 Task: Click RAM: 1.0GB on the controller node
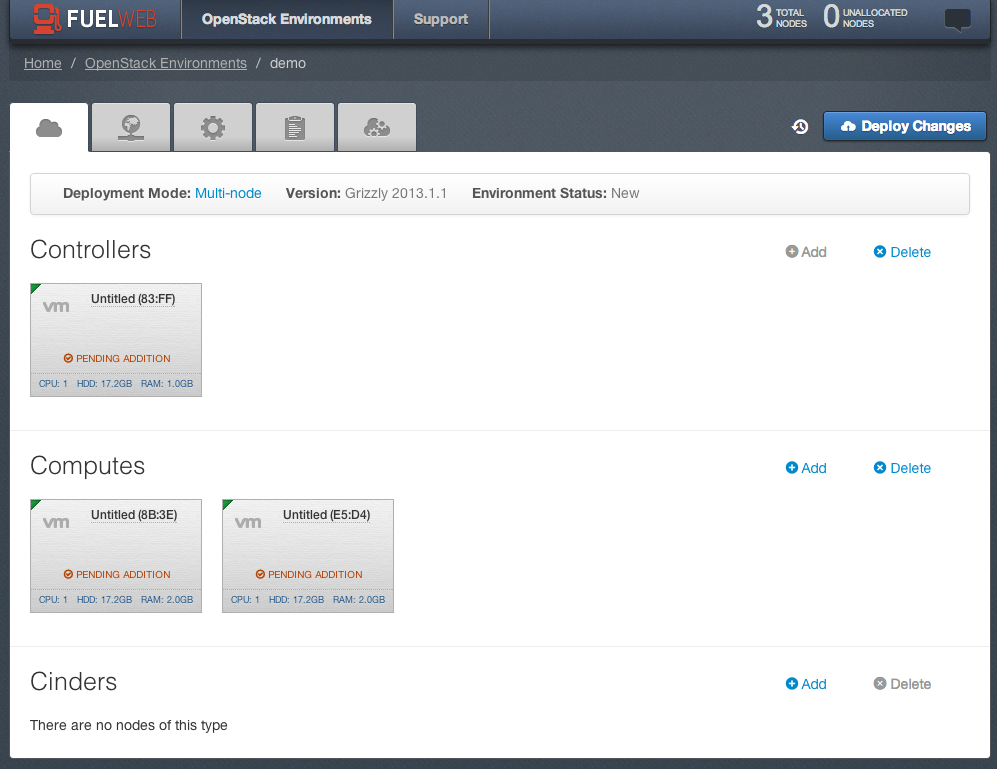click(167, 384)
